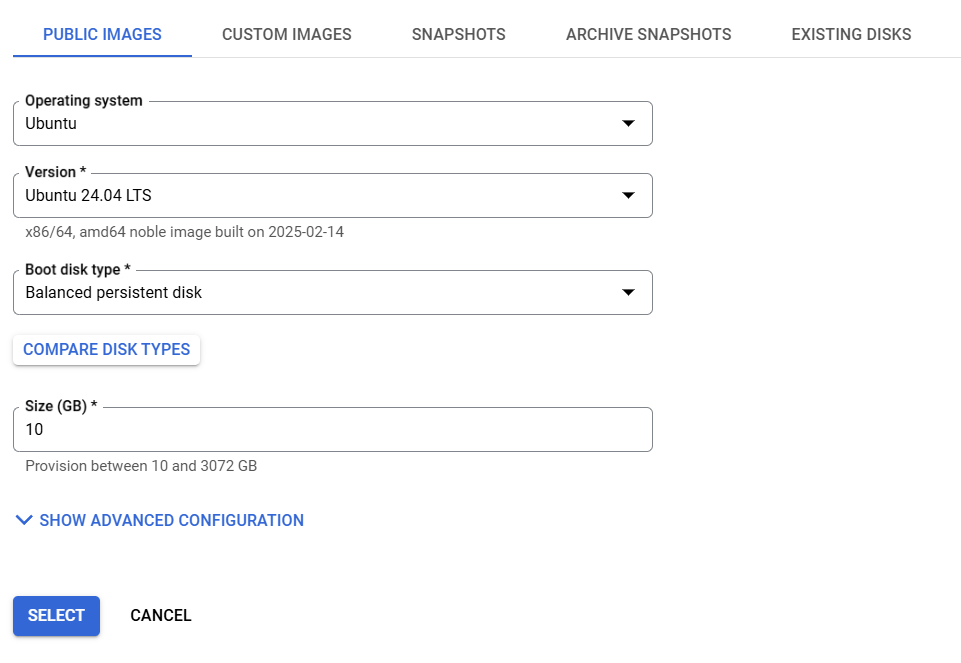Click the Balanced persistent disk selection text

(113, 292)
